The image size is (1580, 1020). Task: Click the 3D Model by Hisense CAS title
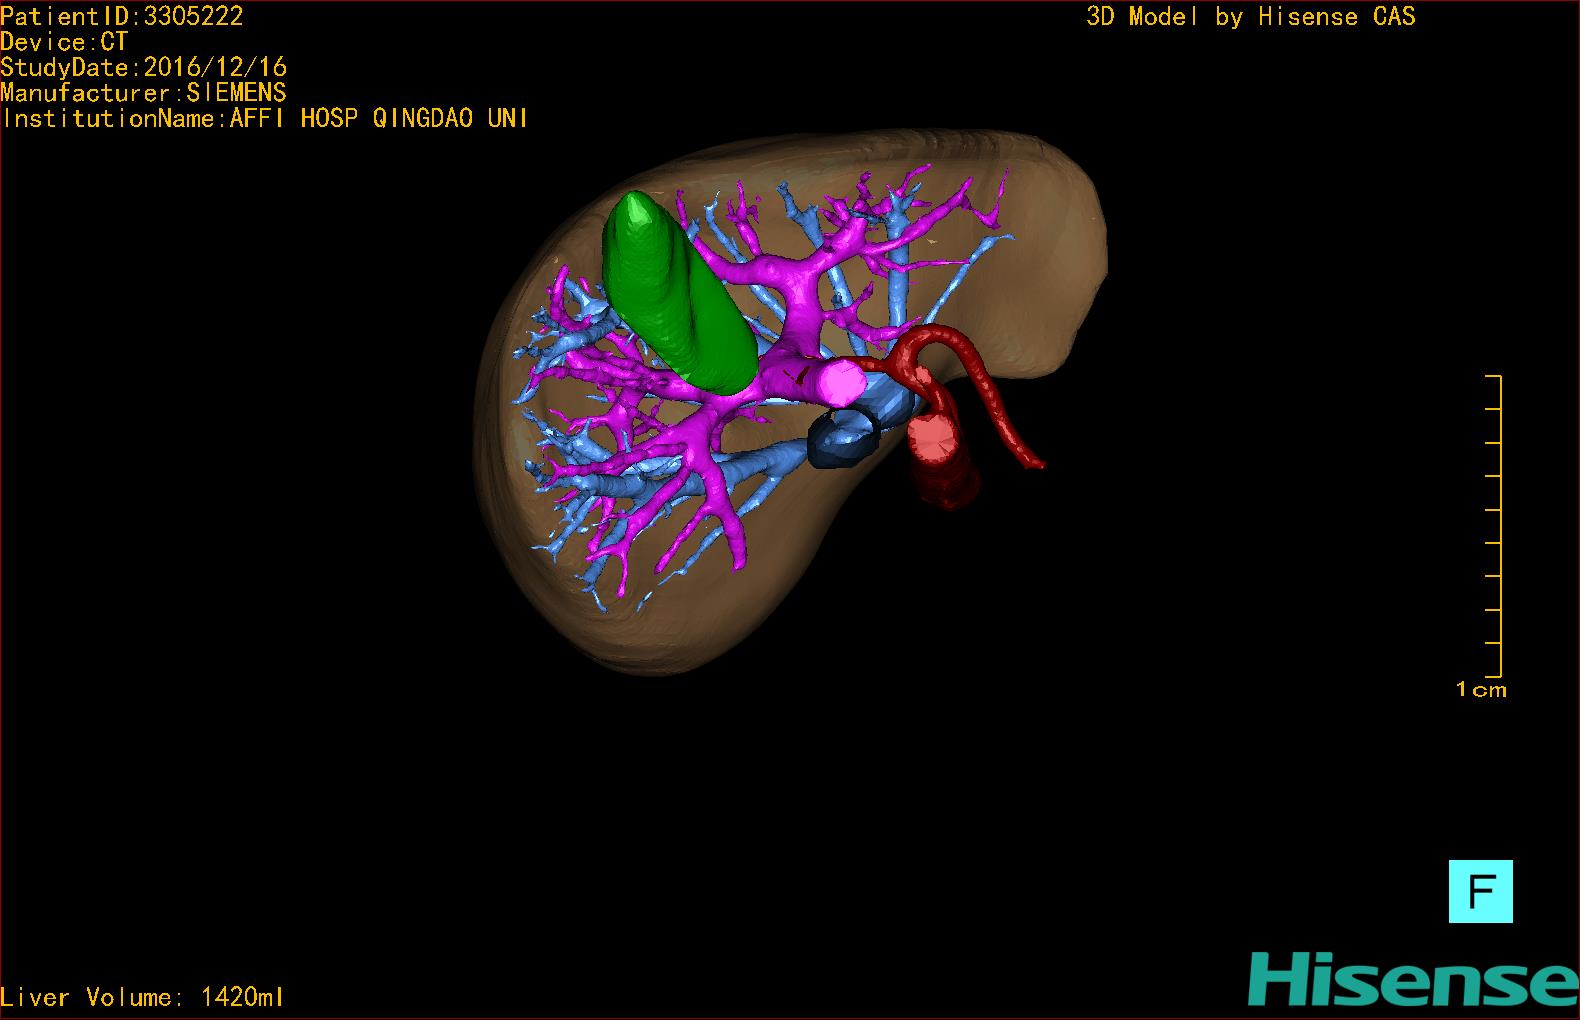tap(1250, 16)
